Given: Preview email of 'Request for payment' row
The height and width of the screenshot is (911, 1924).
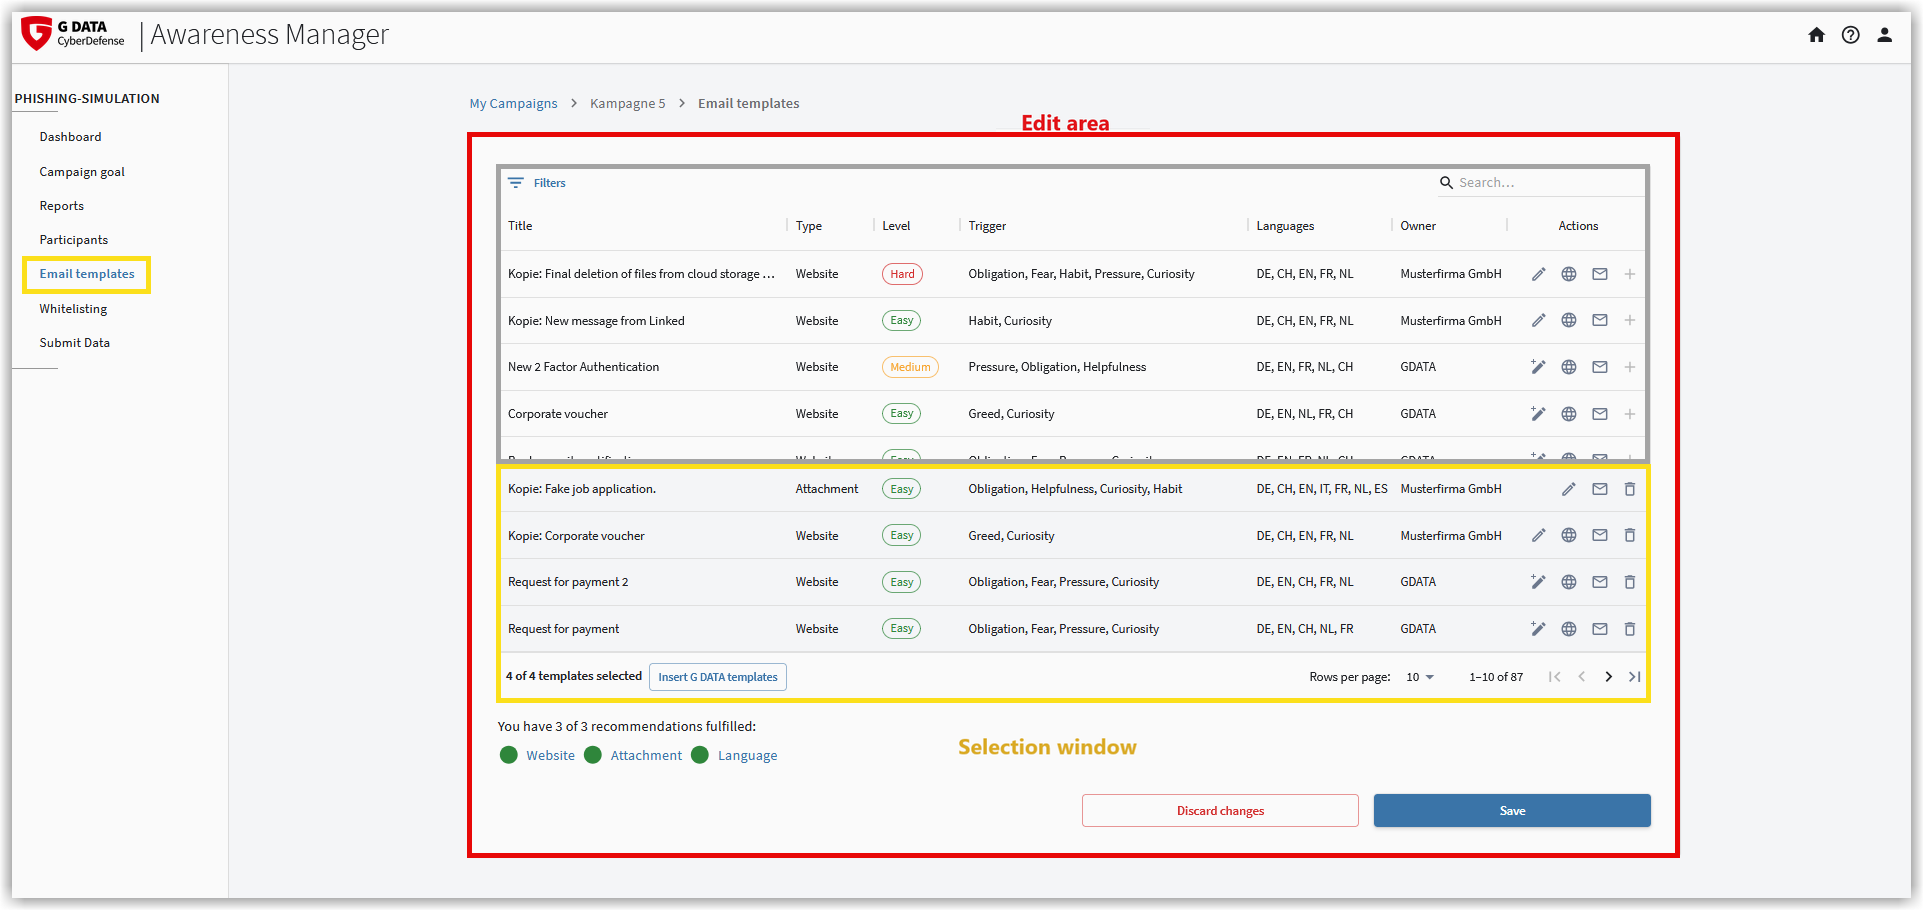Looking at the screenshot, I should click(x=1600, y=629).
